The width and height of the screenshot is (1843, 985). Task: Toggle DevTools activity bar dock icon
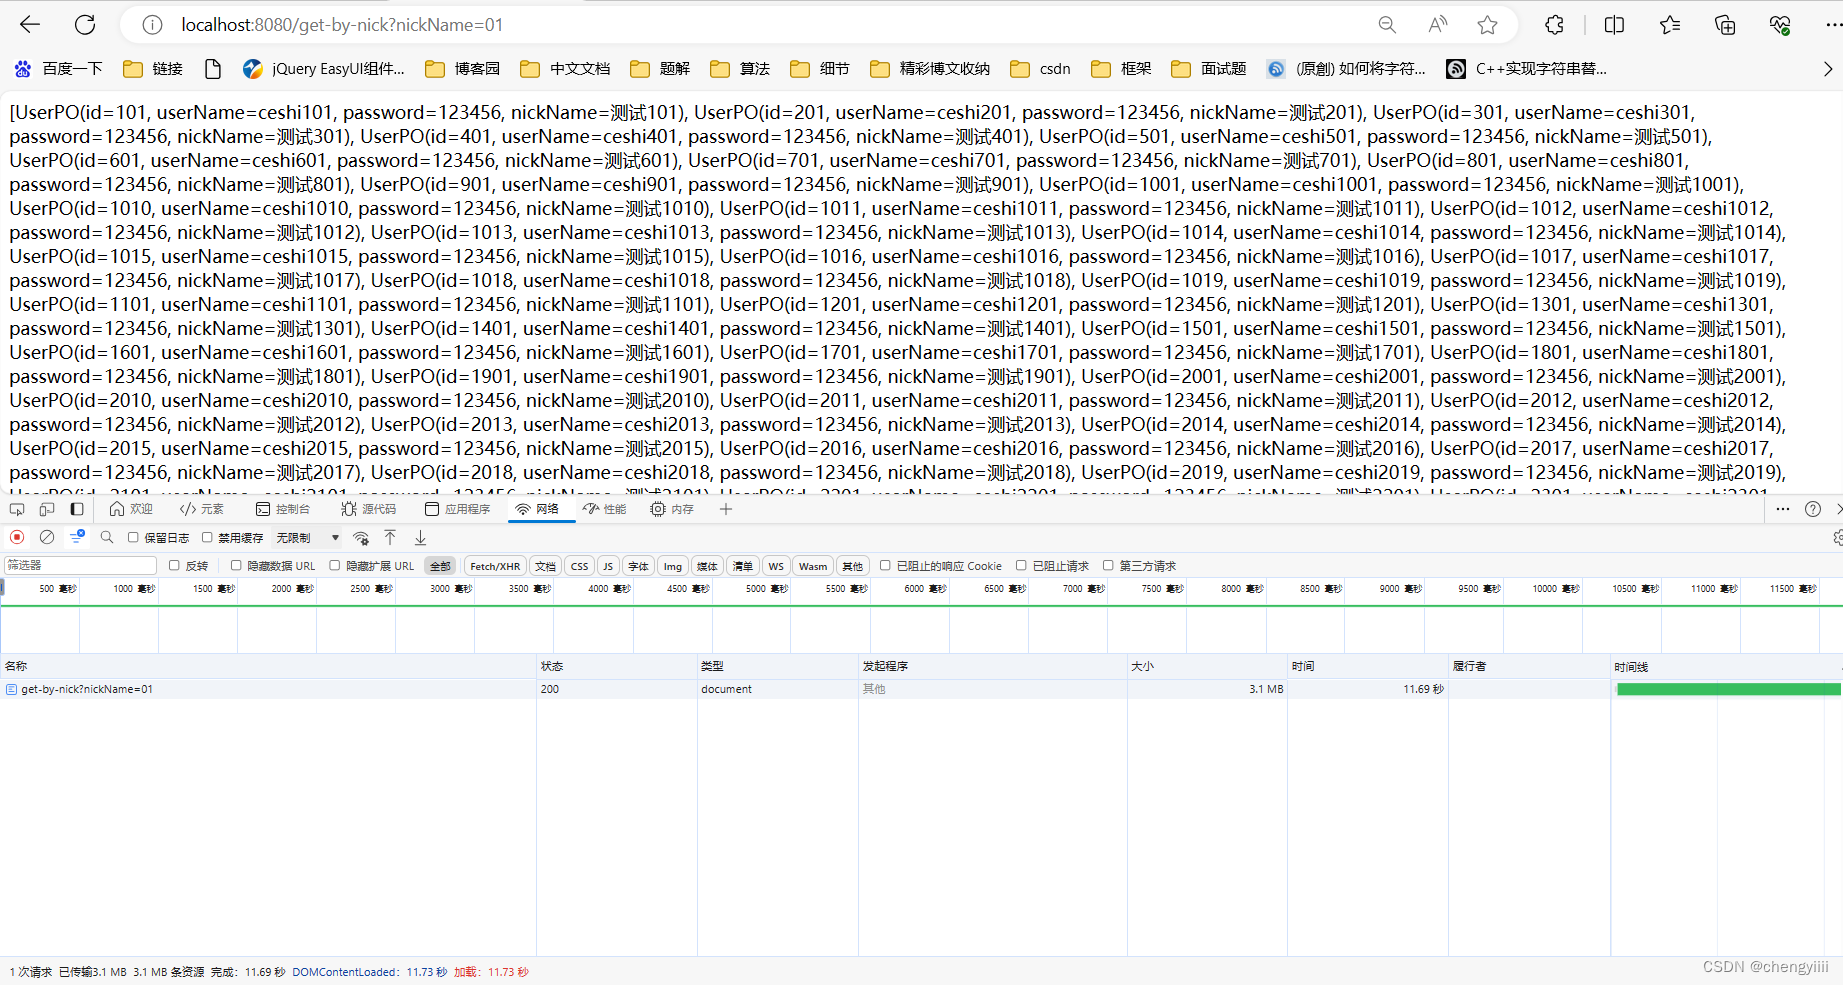tap(77, 509)
